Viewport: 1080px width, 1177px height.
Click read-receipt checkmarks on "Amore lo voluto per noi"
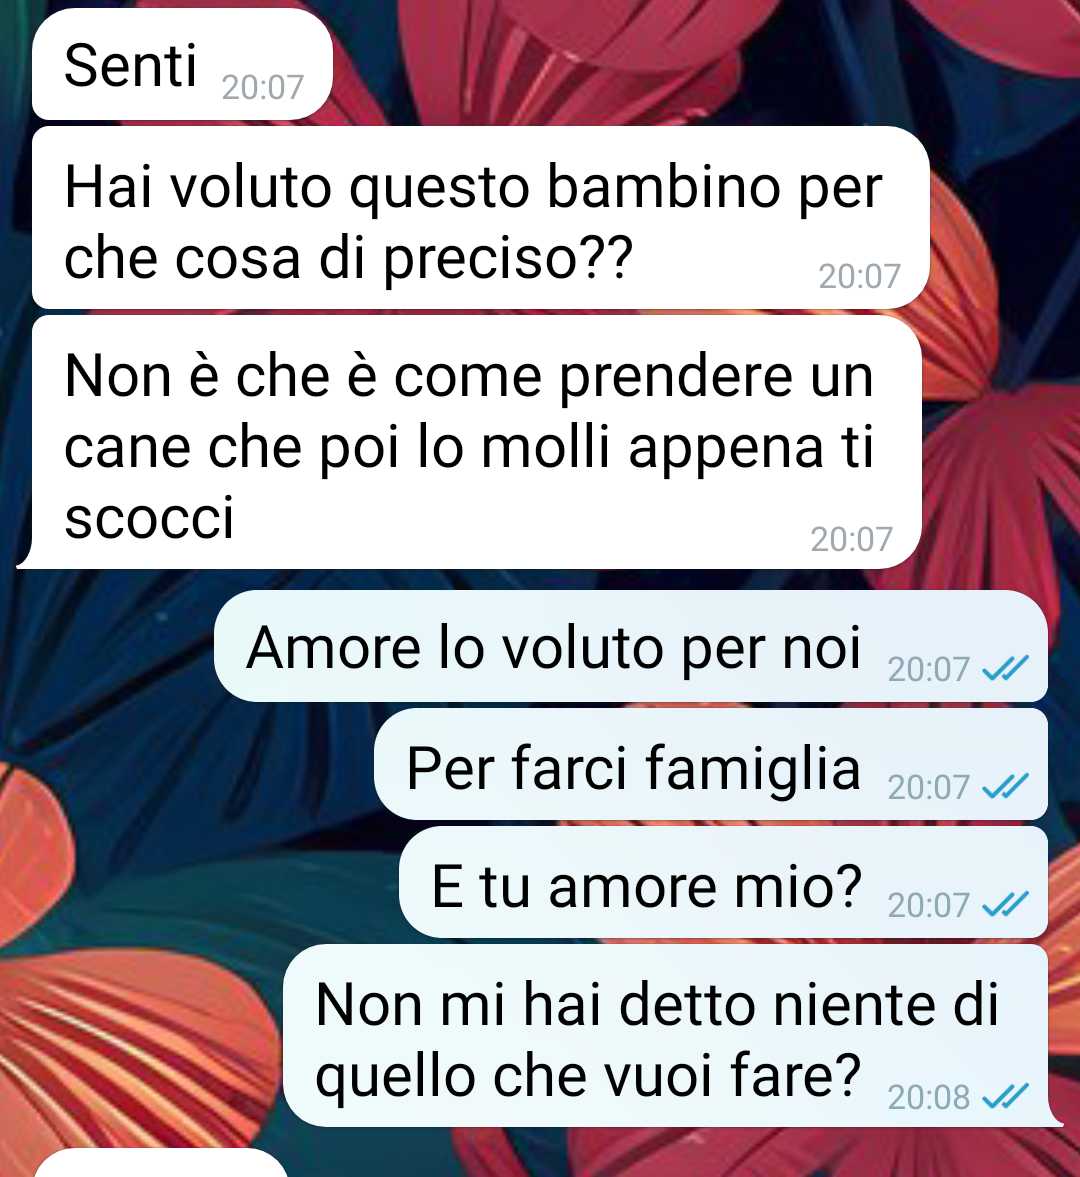tap(1006, 667)
